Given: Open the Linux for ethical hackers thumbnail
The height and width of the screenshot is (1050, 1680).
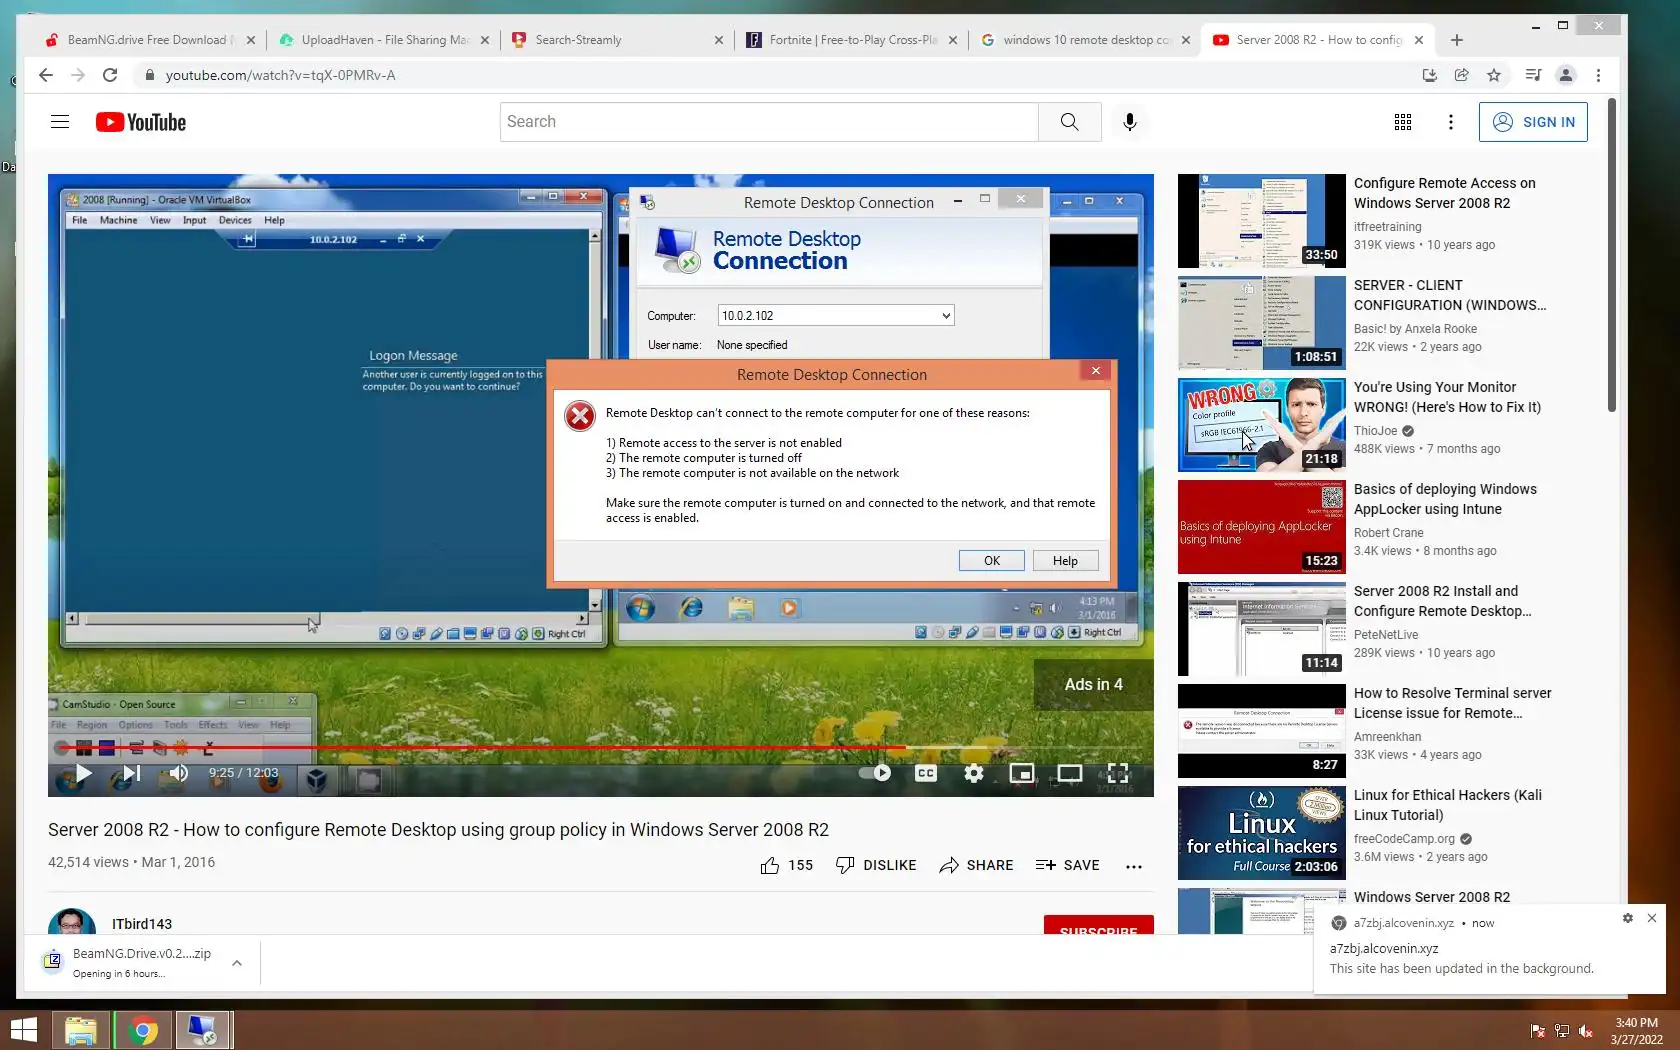Looking at the screenshot, I should click(x=1261, y=832).
